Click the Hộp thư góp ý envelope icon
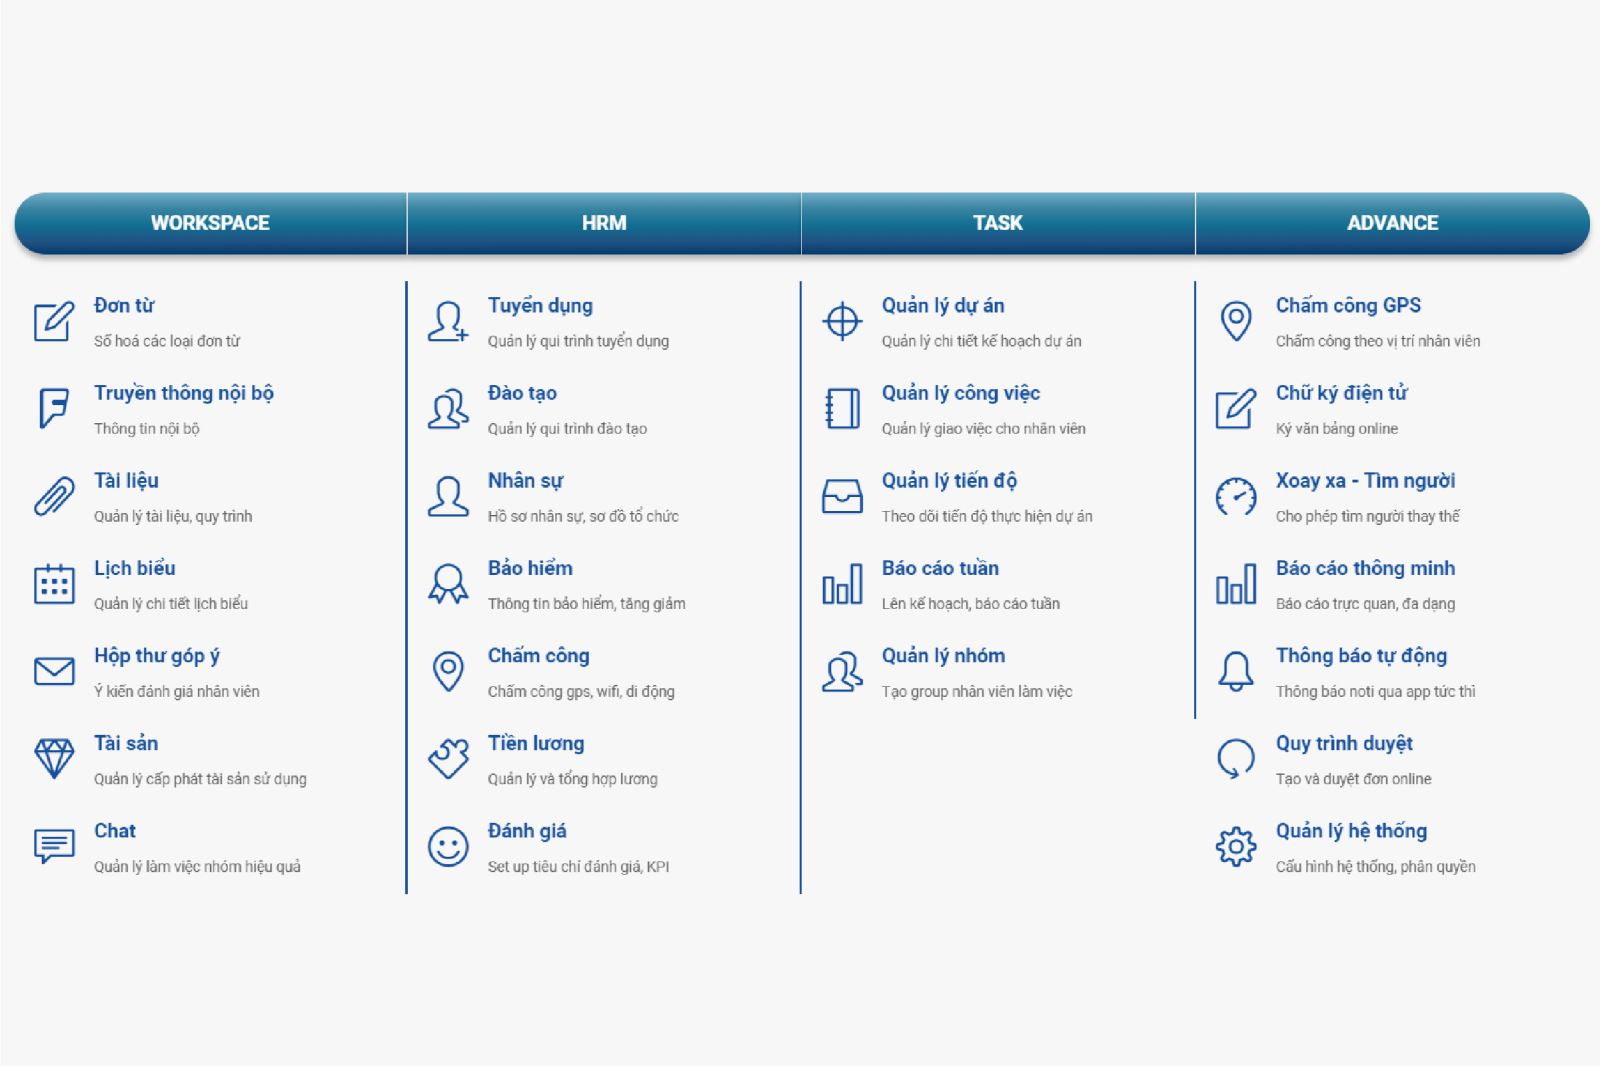Image resolution: width=1600 pixels, height=1066 pixels. (x=54, y=671)
